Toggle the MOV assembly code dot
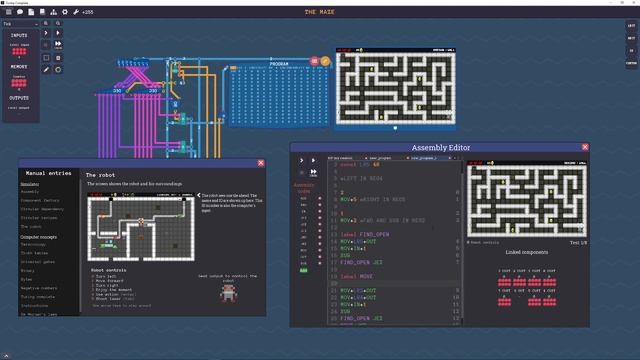This screenshot has height=360, width=640. coord(320,250)
